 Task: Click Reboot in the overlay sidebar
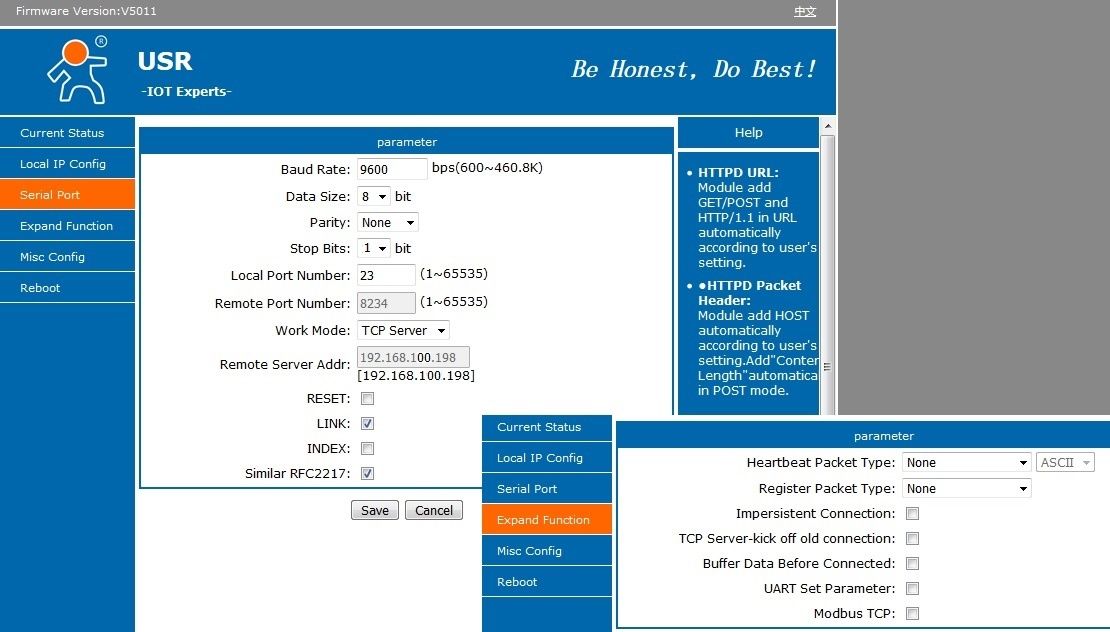click(x=547, y=582)
